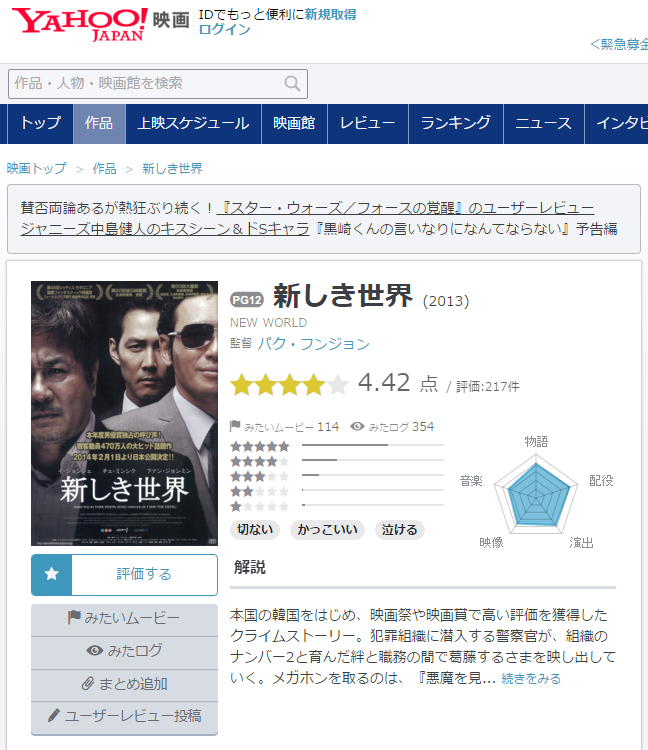This screenshot has width=648, height=750.
Task: Mark as watched with みたログ button
Action: click(124, 652)
